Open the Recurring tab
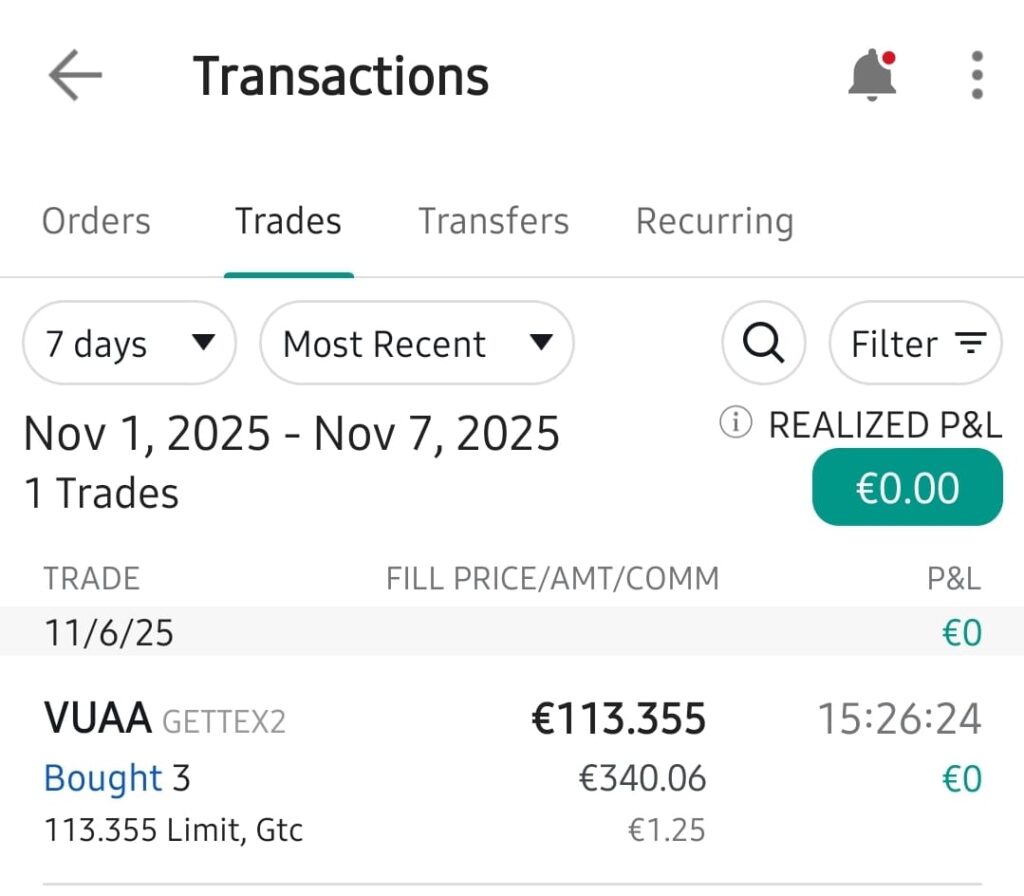This screenshot has height=896, width=1024. pyautogui.click(x=714, y=221)
